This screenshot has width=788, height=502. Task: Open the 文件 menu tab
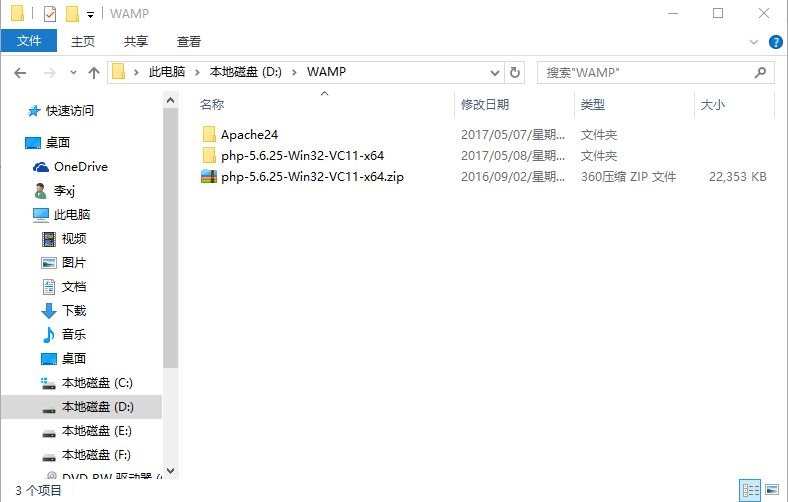click(29, 41)
